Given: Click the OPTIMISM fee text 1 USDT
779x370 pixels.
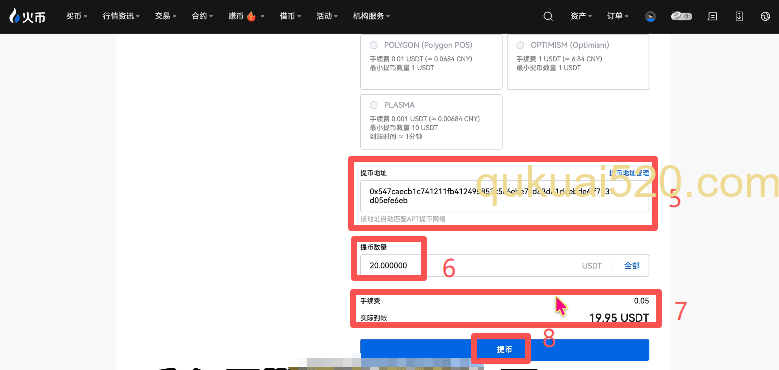Looking at the screenshot, I should (x=559, y=59).
